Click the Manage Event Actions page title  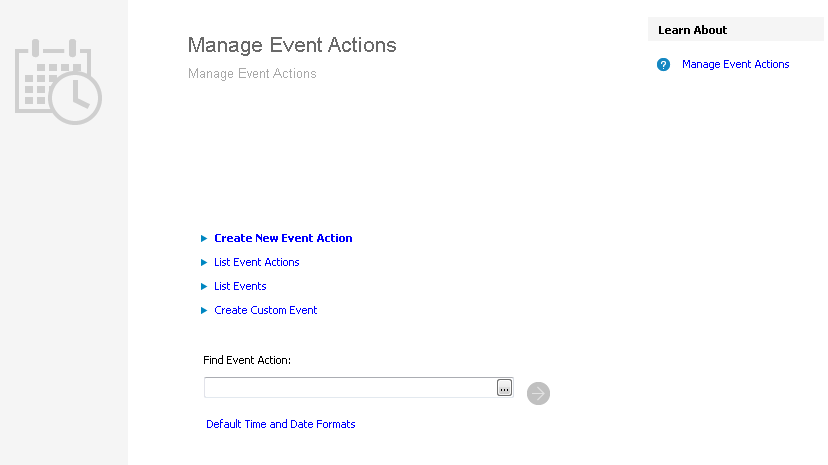point(292,45)
